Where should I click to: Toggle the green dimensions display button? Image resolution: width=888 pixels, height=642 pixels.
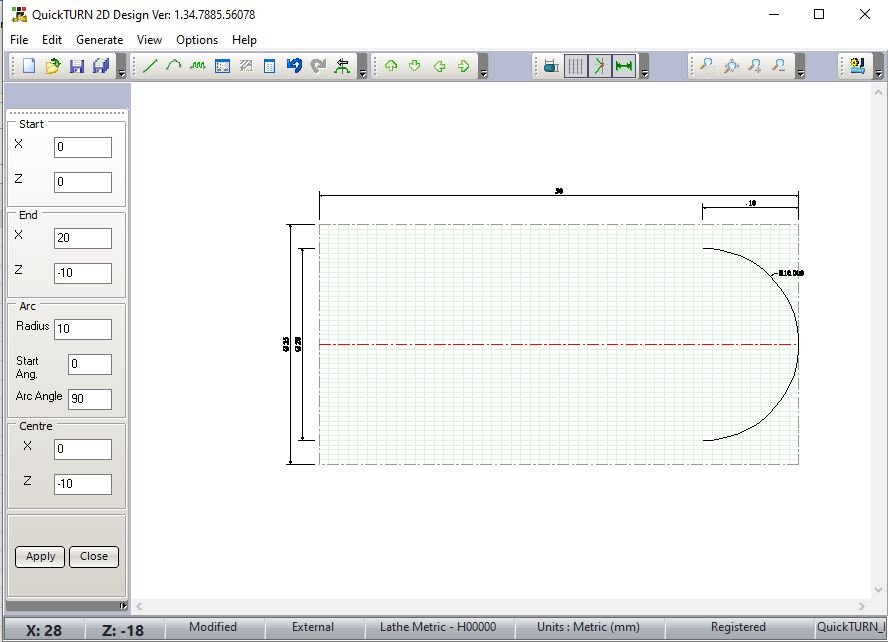coord(624,66)
